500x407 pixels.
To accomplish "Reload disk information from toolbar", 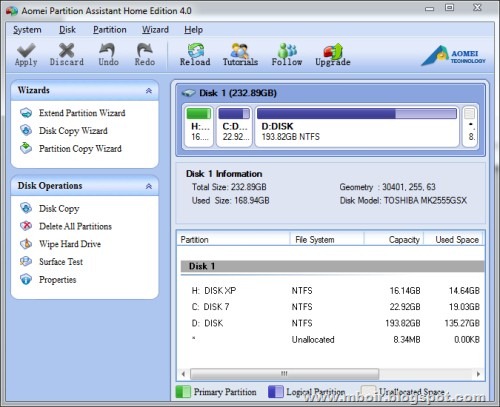I will coord(195,55).
